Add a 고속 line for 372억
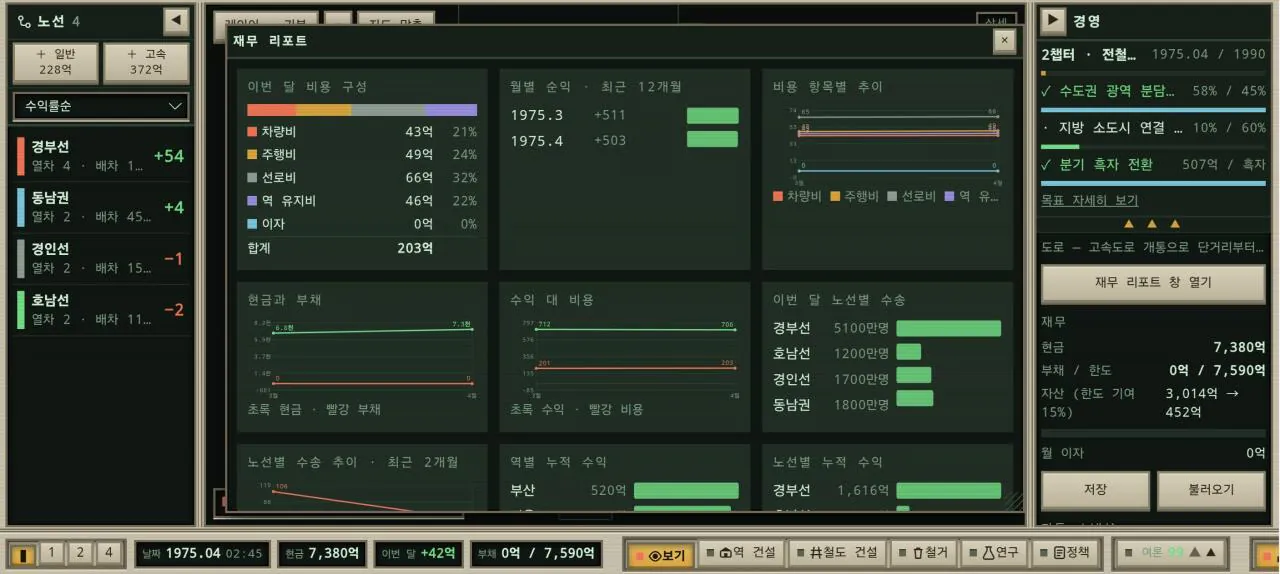The height and width of the screenshot is (574, 1280). click(x=146, y=62)
